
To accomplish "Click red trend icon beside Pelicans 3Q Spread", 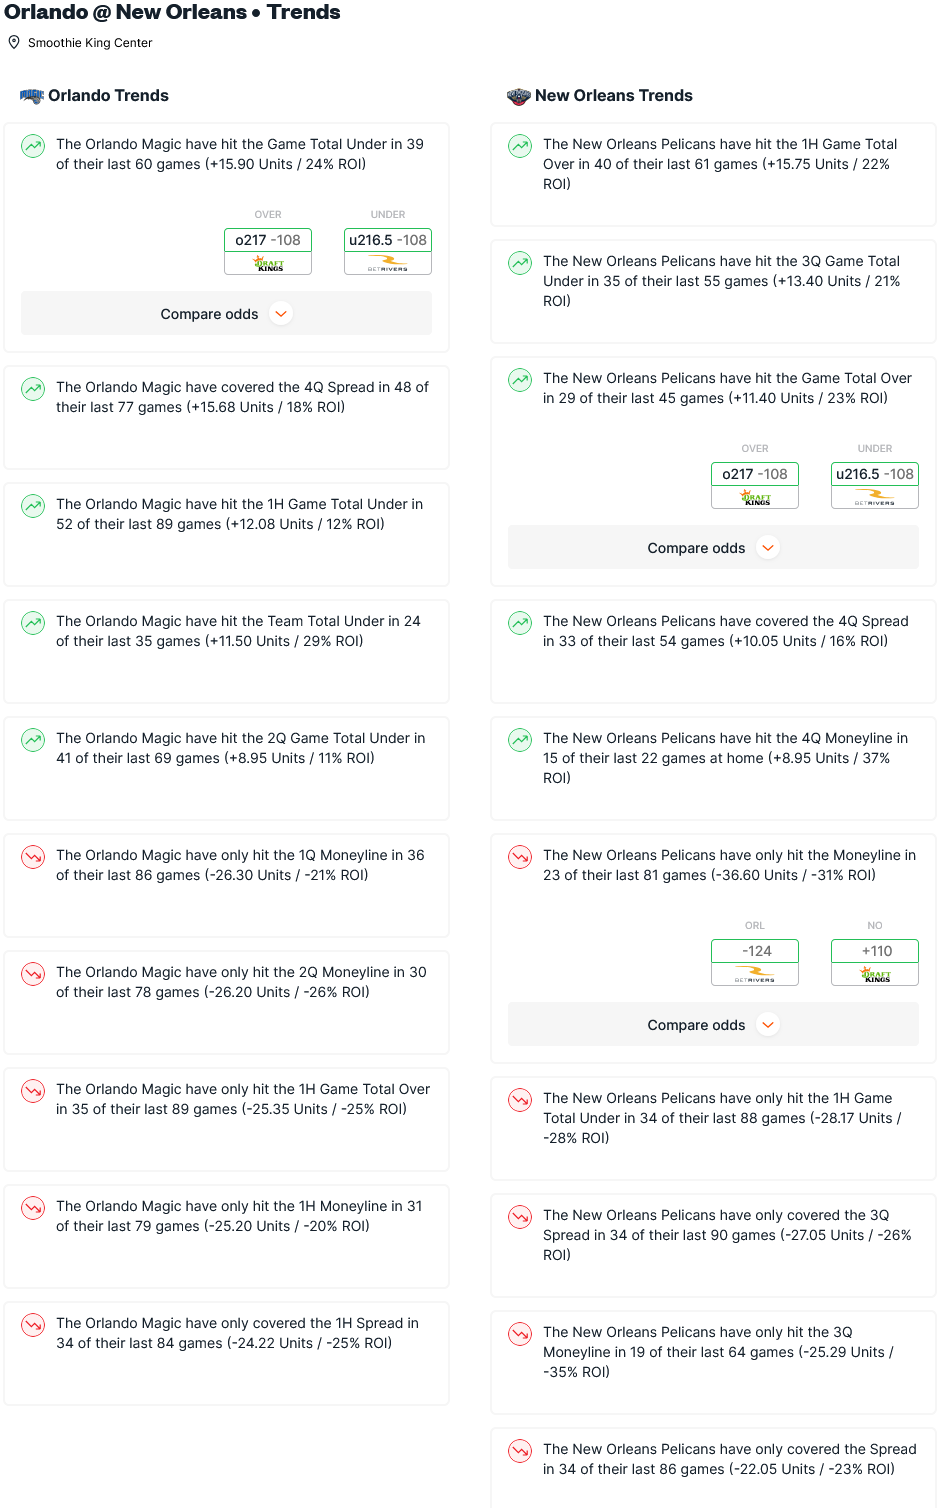I will [x=520, y=1217].
